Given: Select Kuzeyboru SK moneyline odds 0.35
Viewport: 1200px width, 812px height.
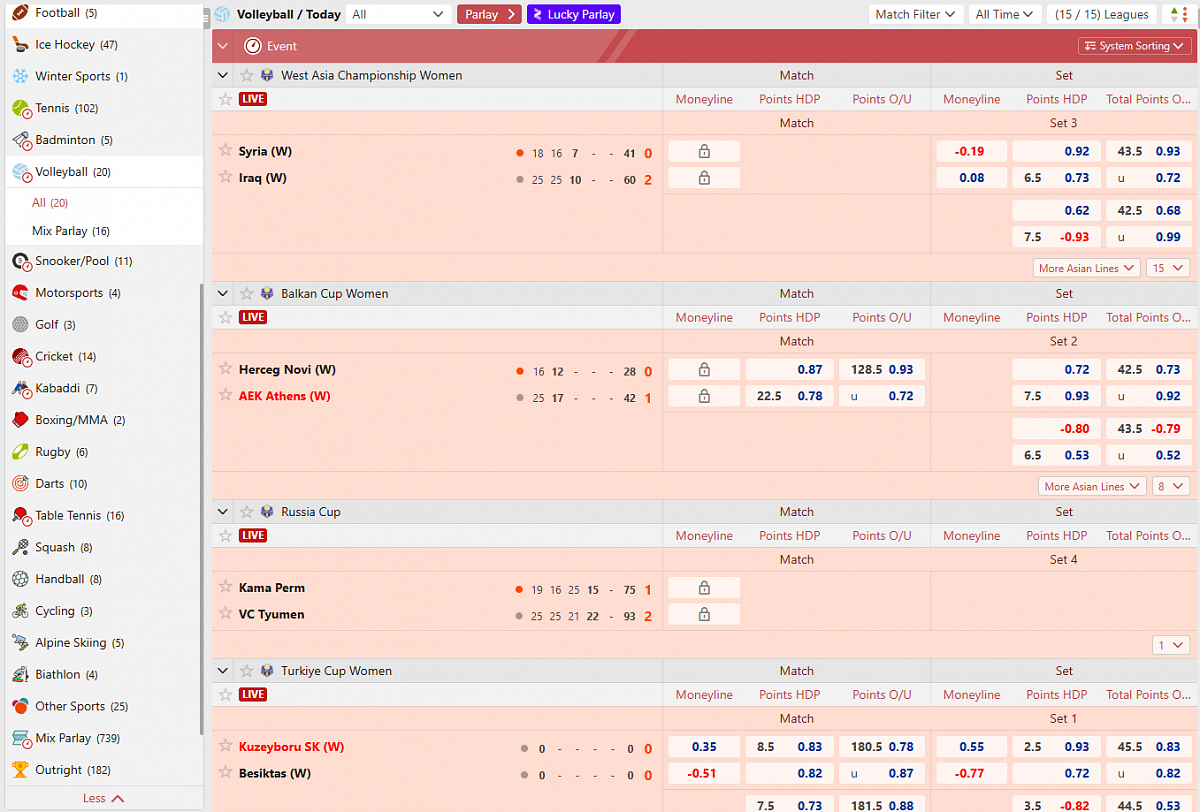Looking at the screenshot, I should point(703,746).
